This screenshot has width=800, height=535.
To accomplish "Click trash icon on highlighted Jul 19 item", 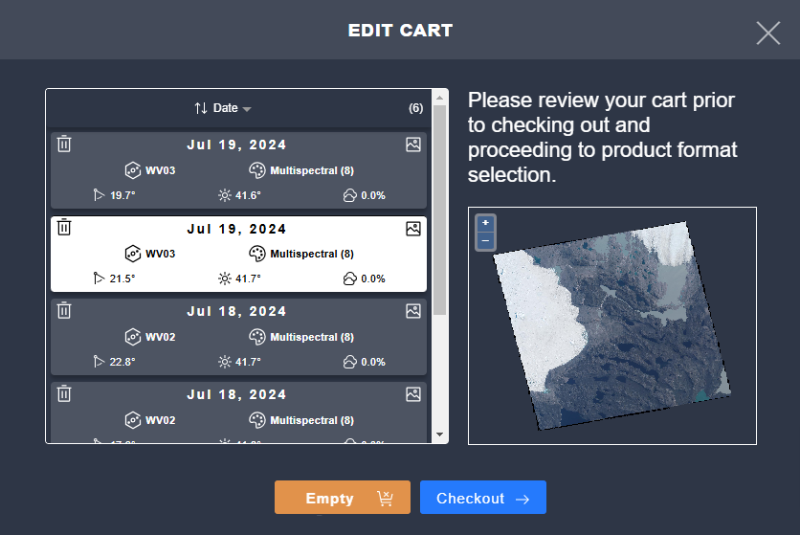I will click(64, 228).
